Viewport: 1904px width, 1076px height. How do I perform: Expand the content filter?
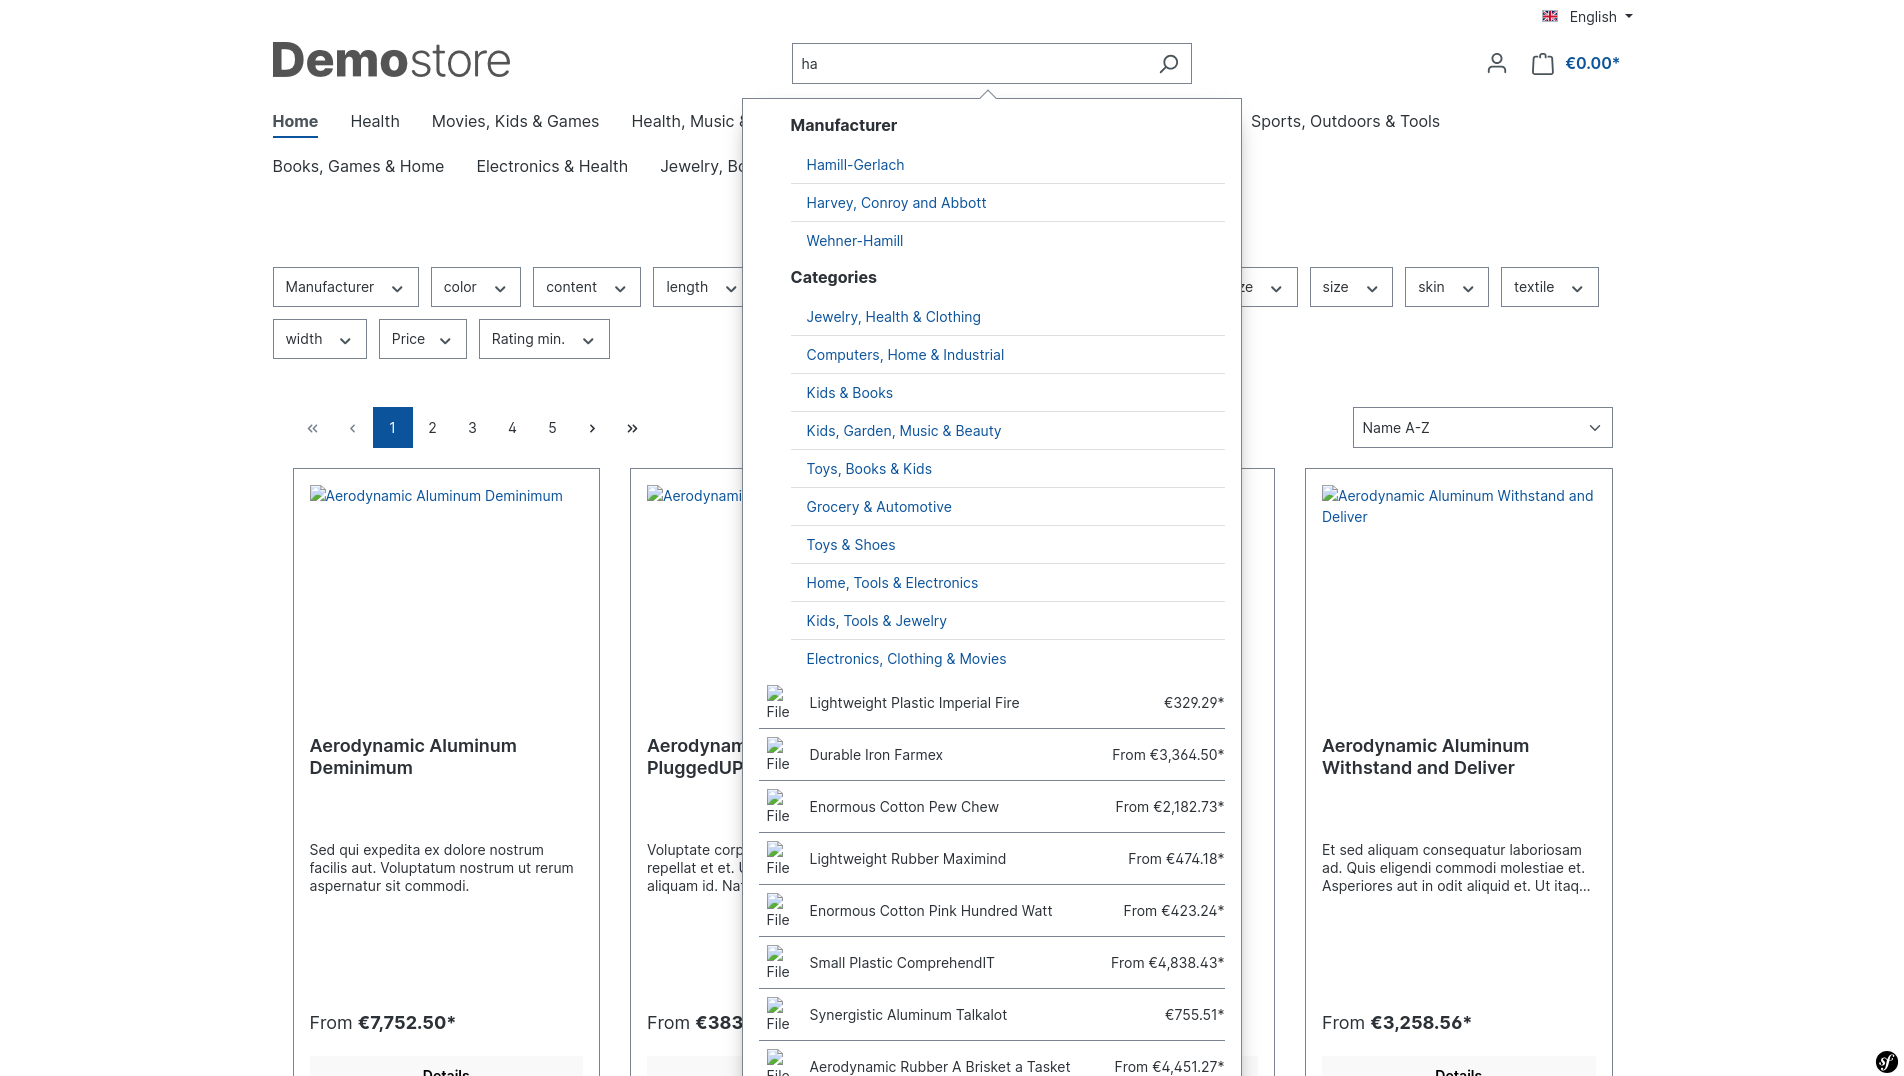coord(586,287)
